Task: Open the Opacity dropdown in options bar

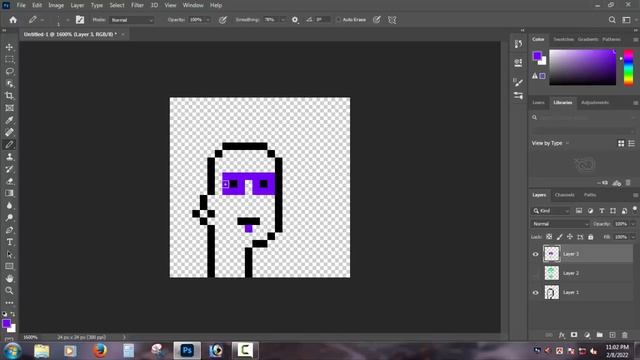Action: [207, 20]
